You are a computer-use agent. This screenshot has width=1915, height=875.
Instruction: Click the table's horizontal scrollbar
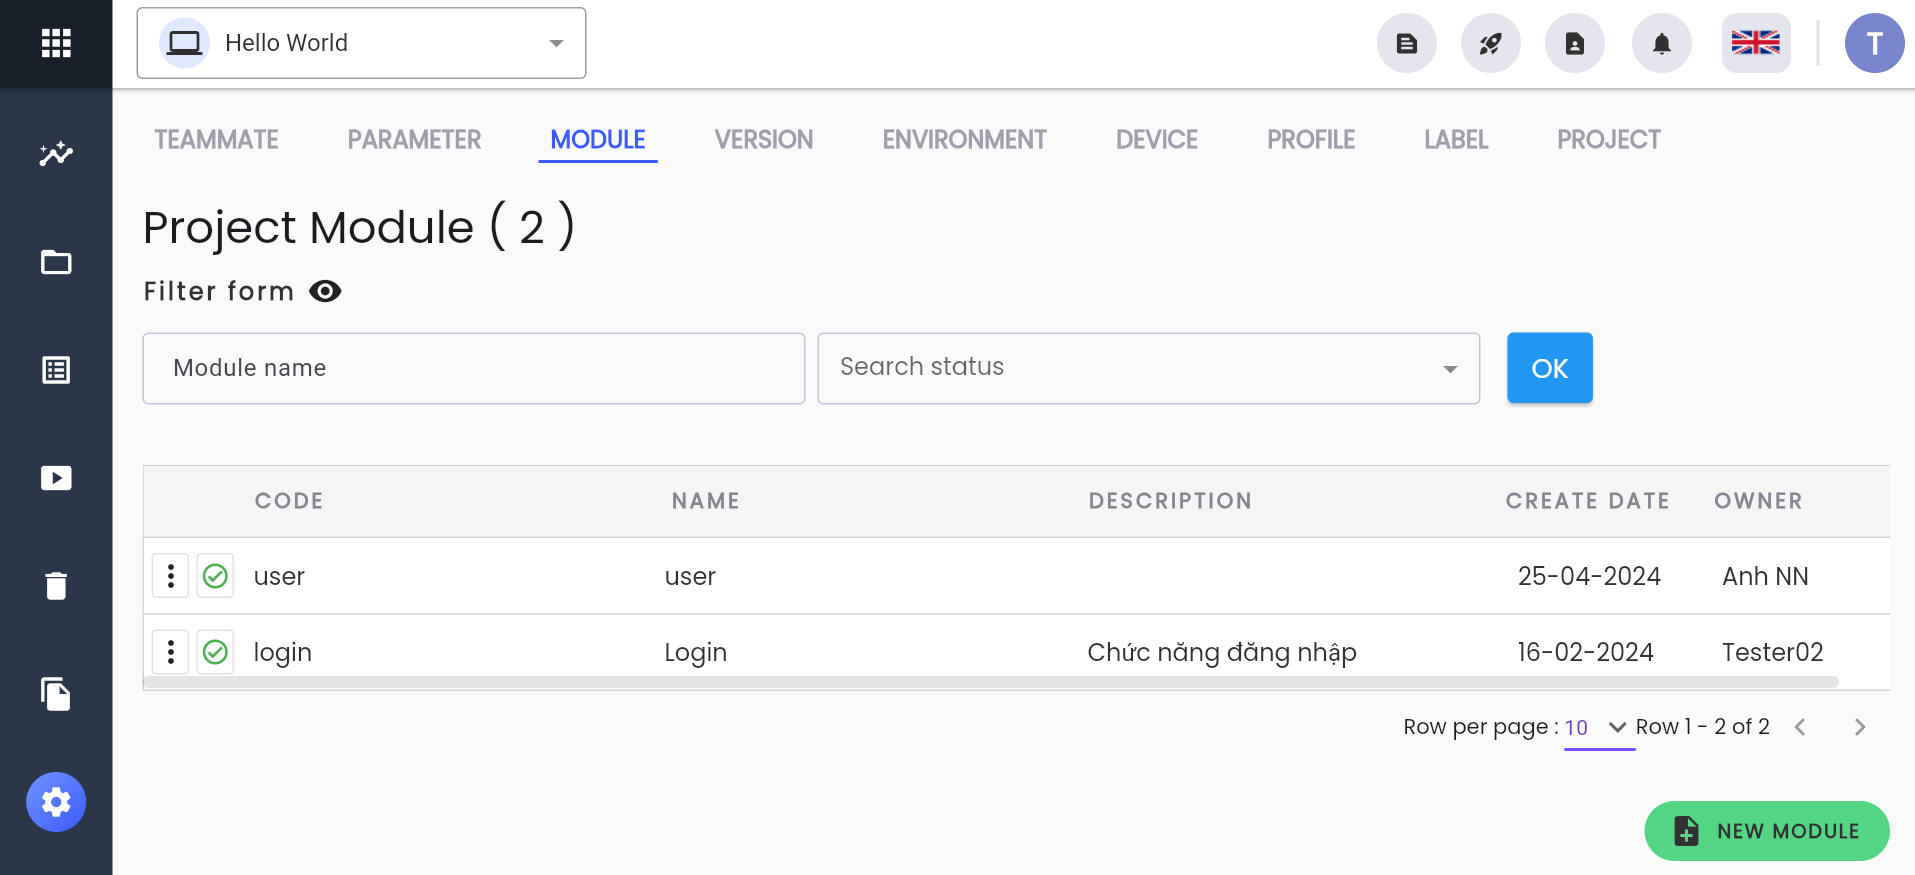(x=991, y=682)
